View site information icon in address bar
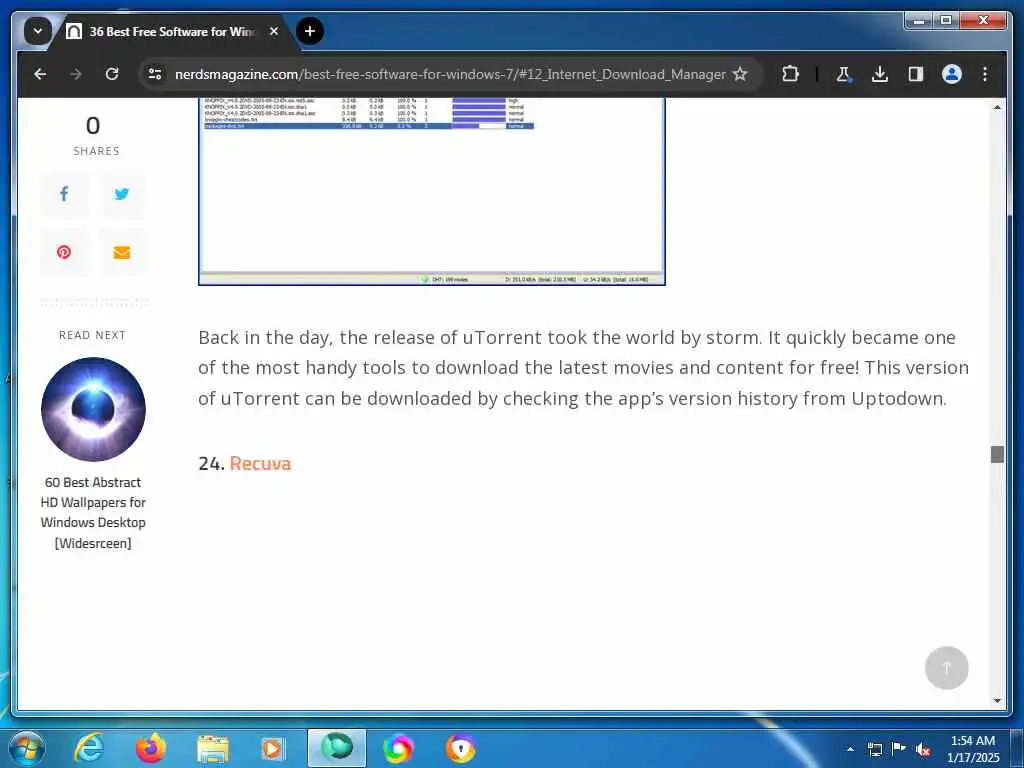Viewport: 1024px width, 768px height. 155,74
